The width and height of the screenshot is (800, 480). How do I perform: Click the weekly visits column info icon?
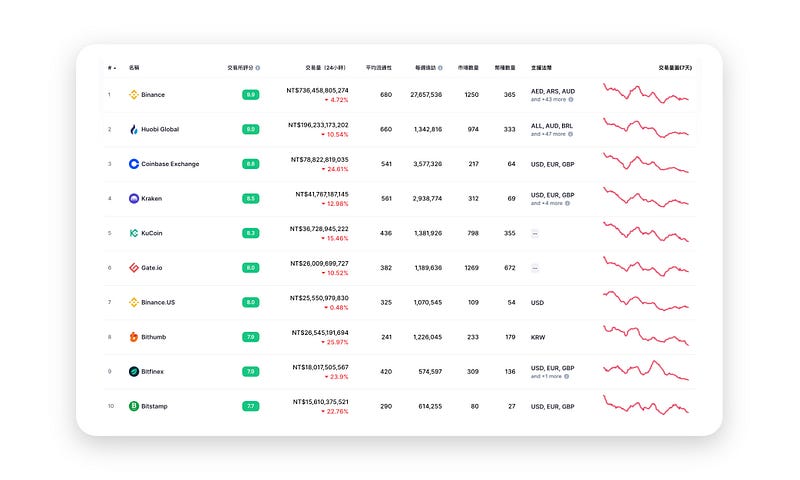click(x=440, y=68)
